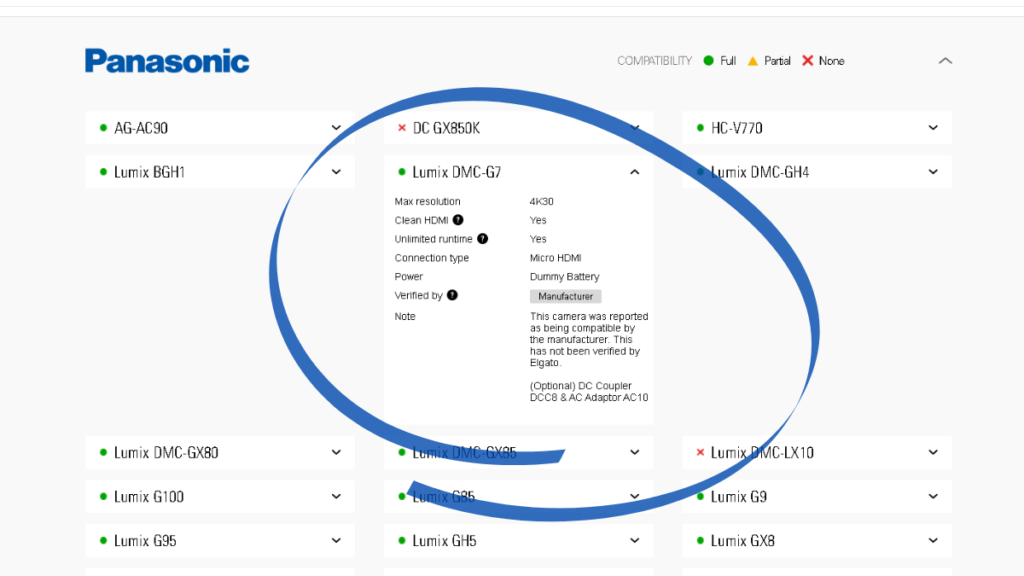1024x576 pixels.
Task: Click the Max resolution label
Action: point(428,201)
